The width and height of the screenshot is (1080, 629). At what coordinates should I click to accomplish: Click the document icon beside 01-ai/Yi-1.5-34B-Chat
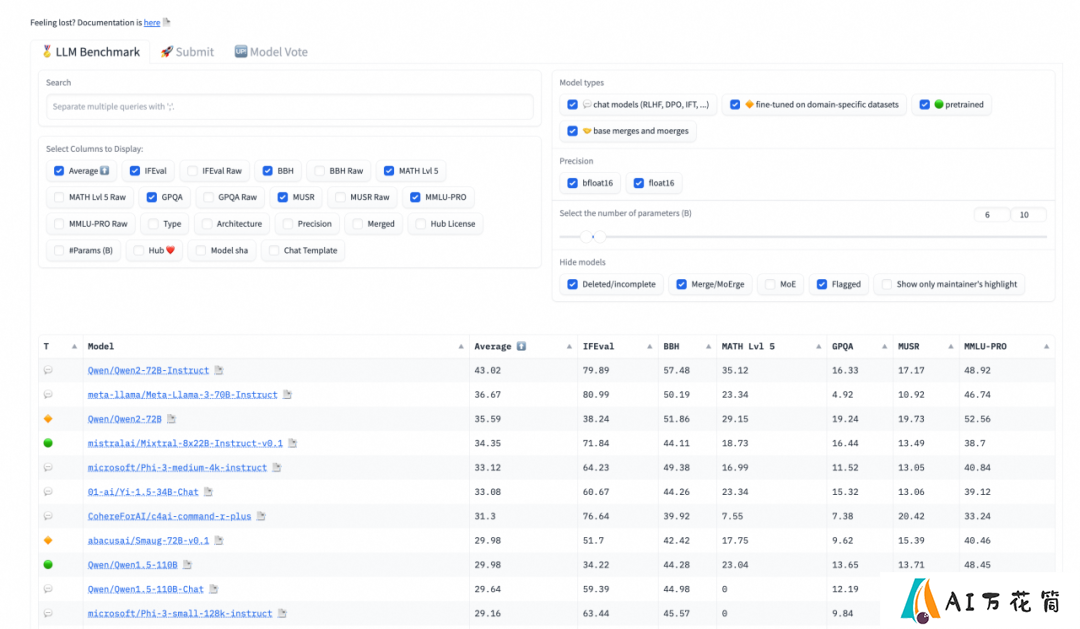(x=208, y=492)
